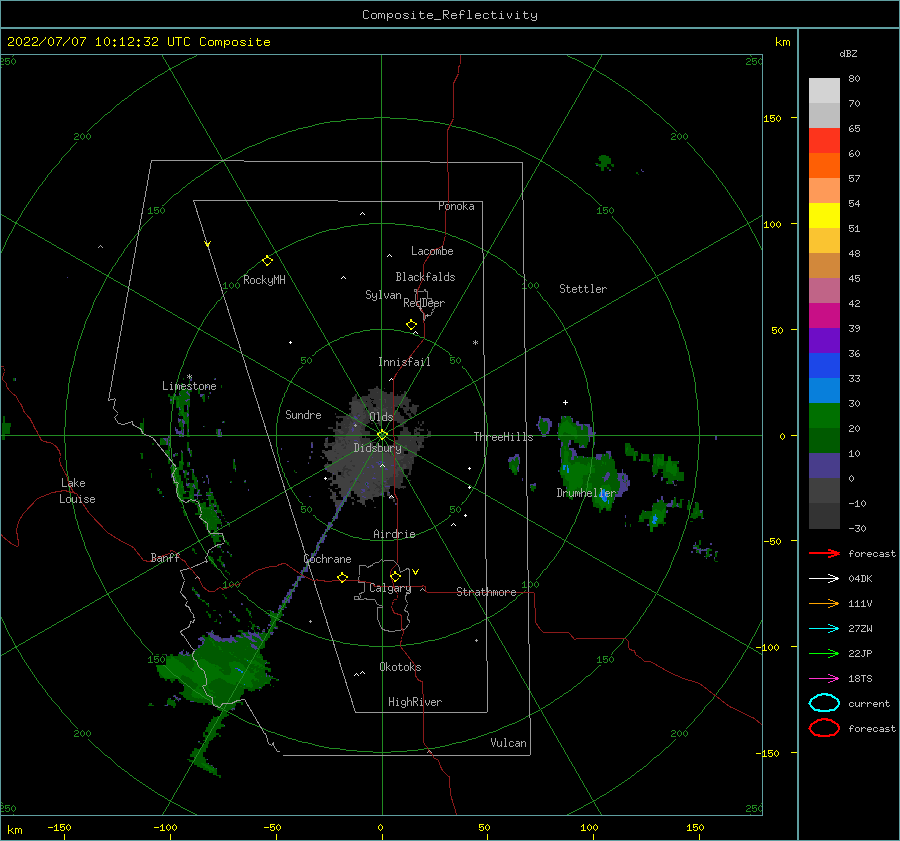
Task: Click the dark orange swatch in the dBZ scale
Action: 824,166
